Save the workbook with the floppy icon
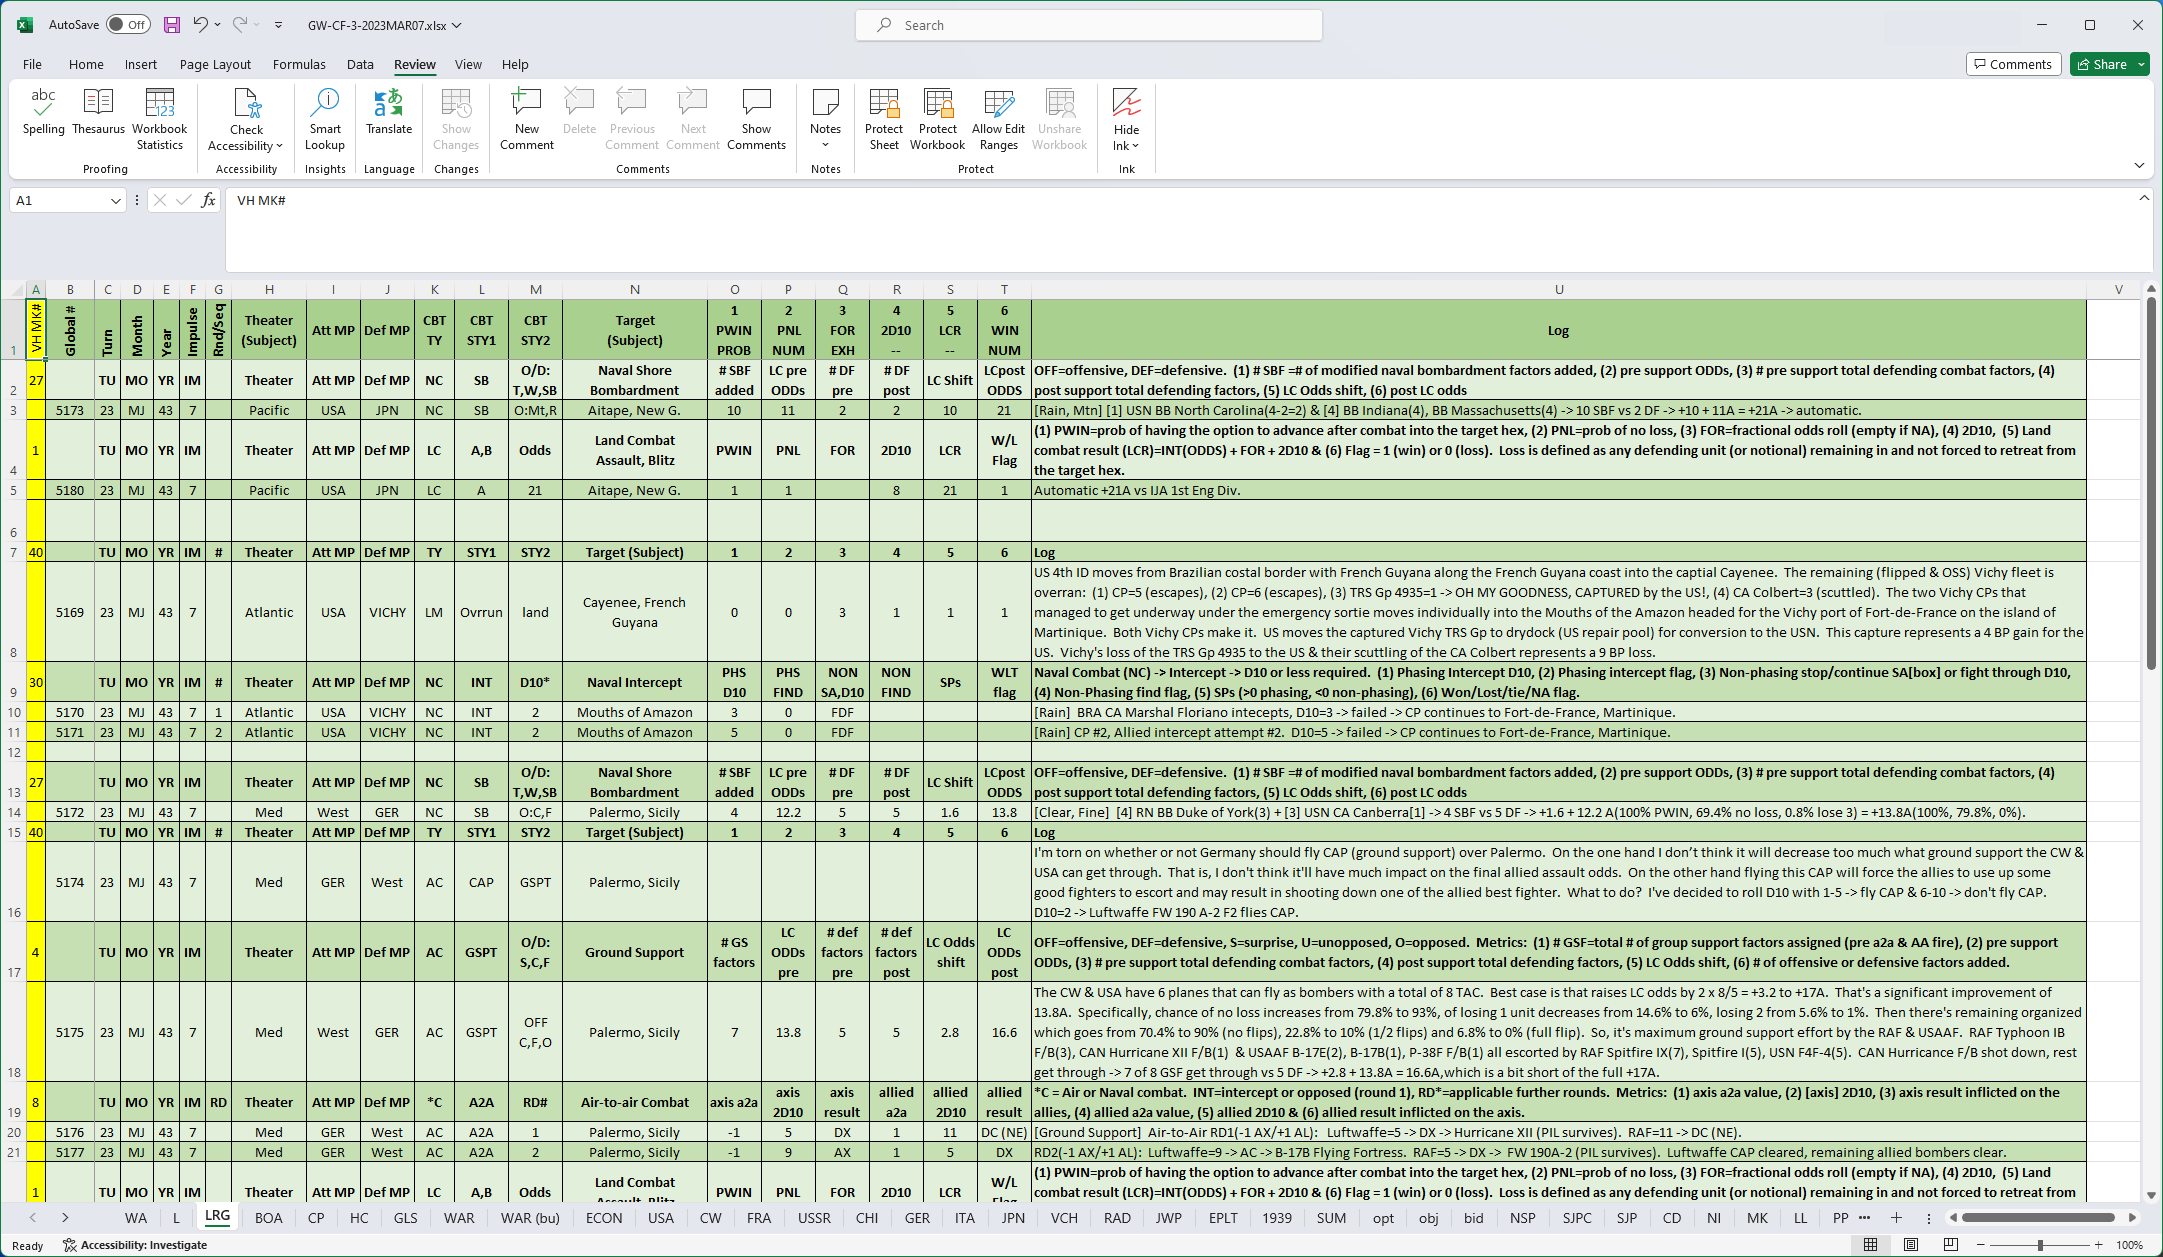This screenshot has height=1257, width=2163. coord(172,25)
